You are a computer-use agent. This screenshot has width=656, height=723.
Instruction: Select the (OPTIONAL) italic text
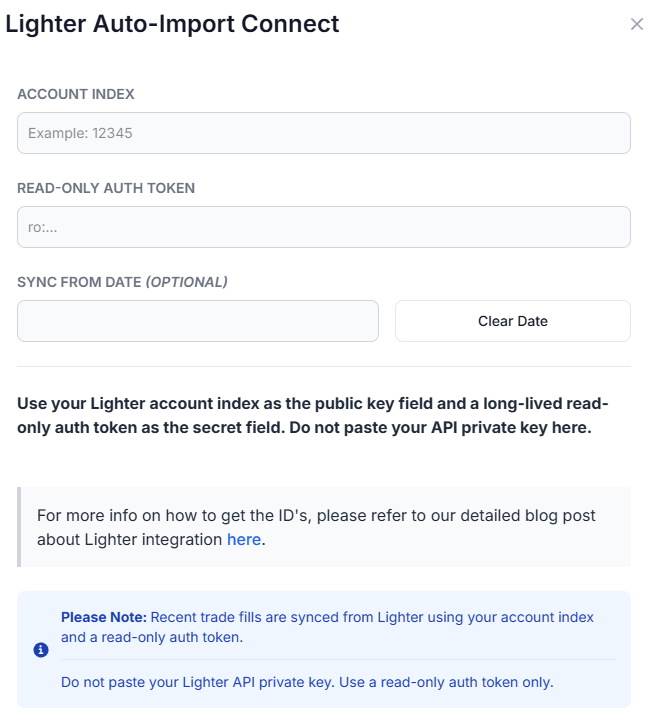click(x=187, y=282)
